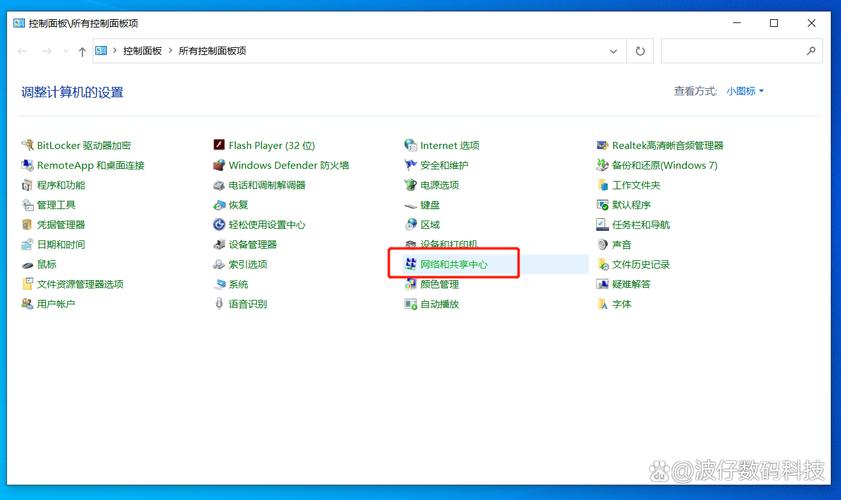Open the 用户帐户 icon
841x500 pixels.
tap(27, 304)
